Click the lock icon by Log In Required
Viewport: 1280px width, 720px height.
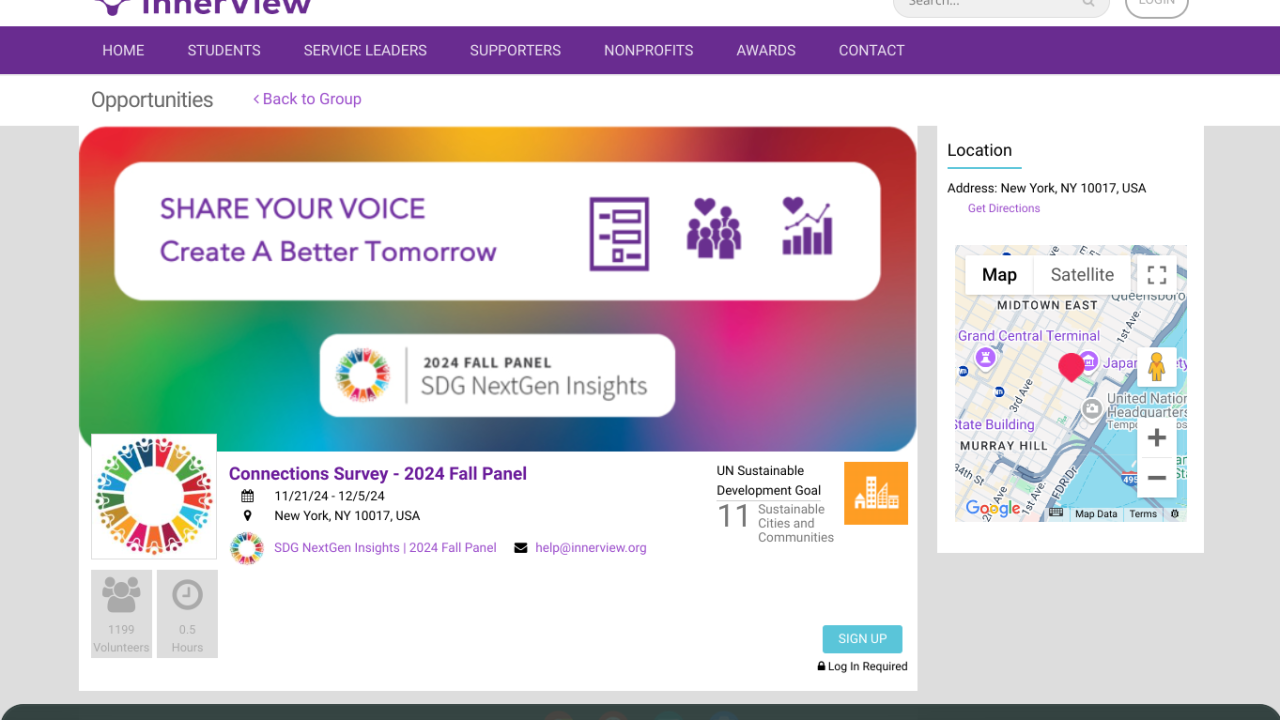click(821, 666)
